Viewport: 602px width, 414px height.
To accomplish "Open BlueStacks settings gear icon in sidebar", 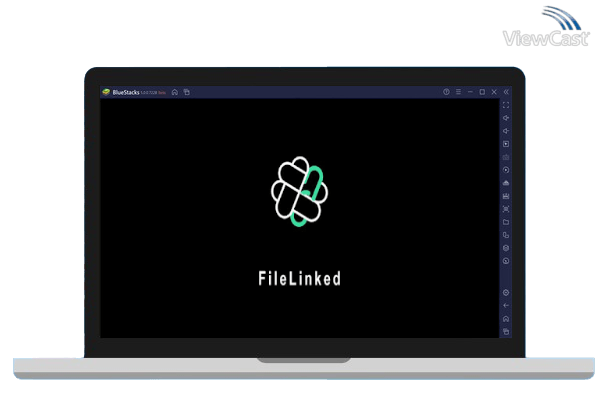I will (506, 293).
